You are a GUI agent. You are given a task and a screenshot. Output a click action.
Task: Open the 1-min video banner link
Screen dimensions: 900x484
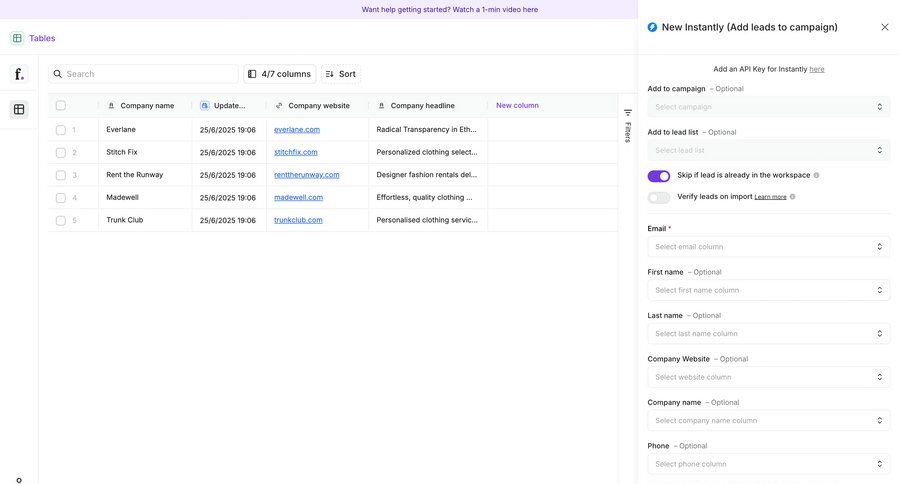point(450,9)
